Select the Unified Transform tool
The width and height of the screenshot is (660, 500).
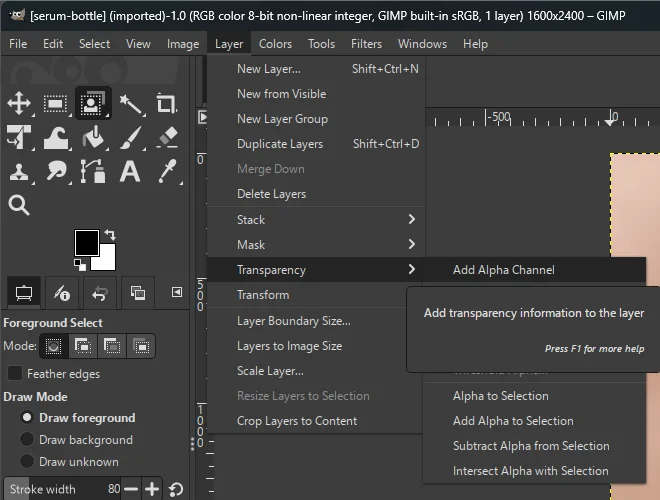[x=19, y=138]
